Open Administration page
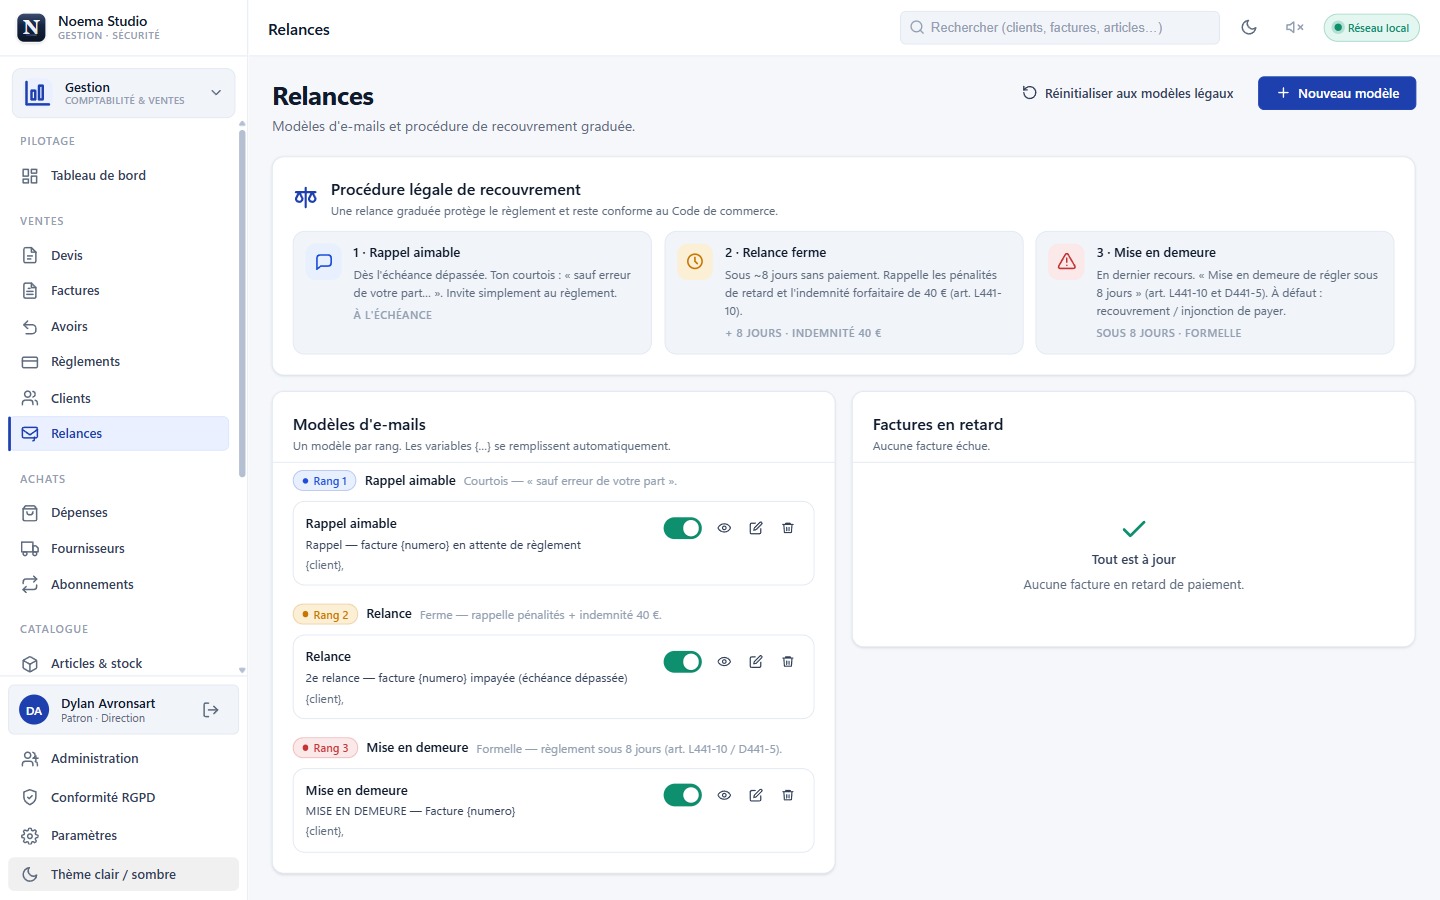 pyautogui.click(x=123, y=759)
